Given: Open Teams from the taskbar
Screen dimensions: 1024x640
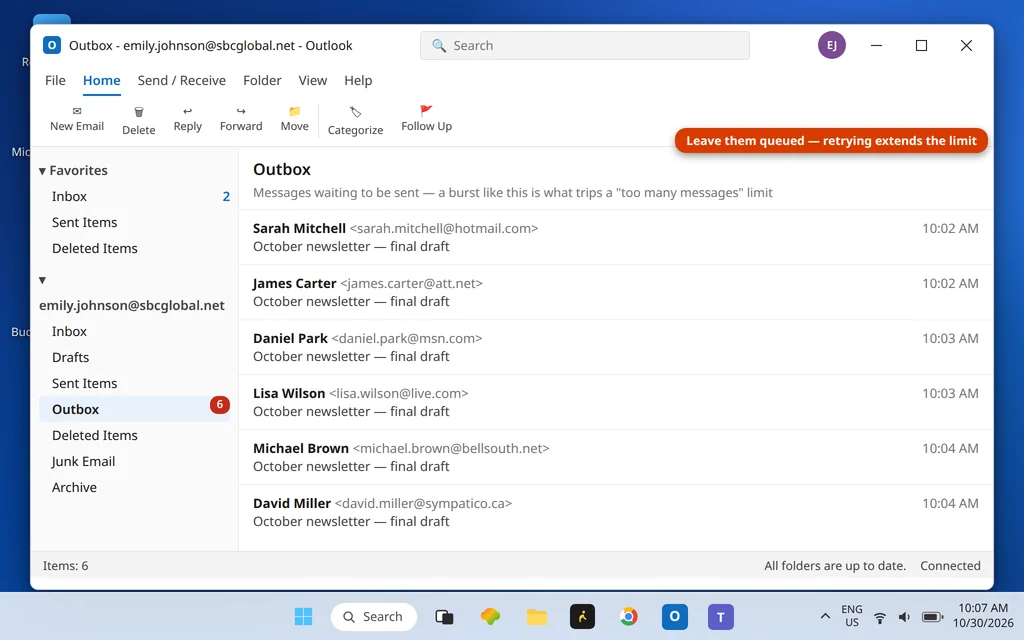Looking at the screenshot, I should click(x=721, y=616).
